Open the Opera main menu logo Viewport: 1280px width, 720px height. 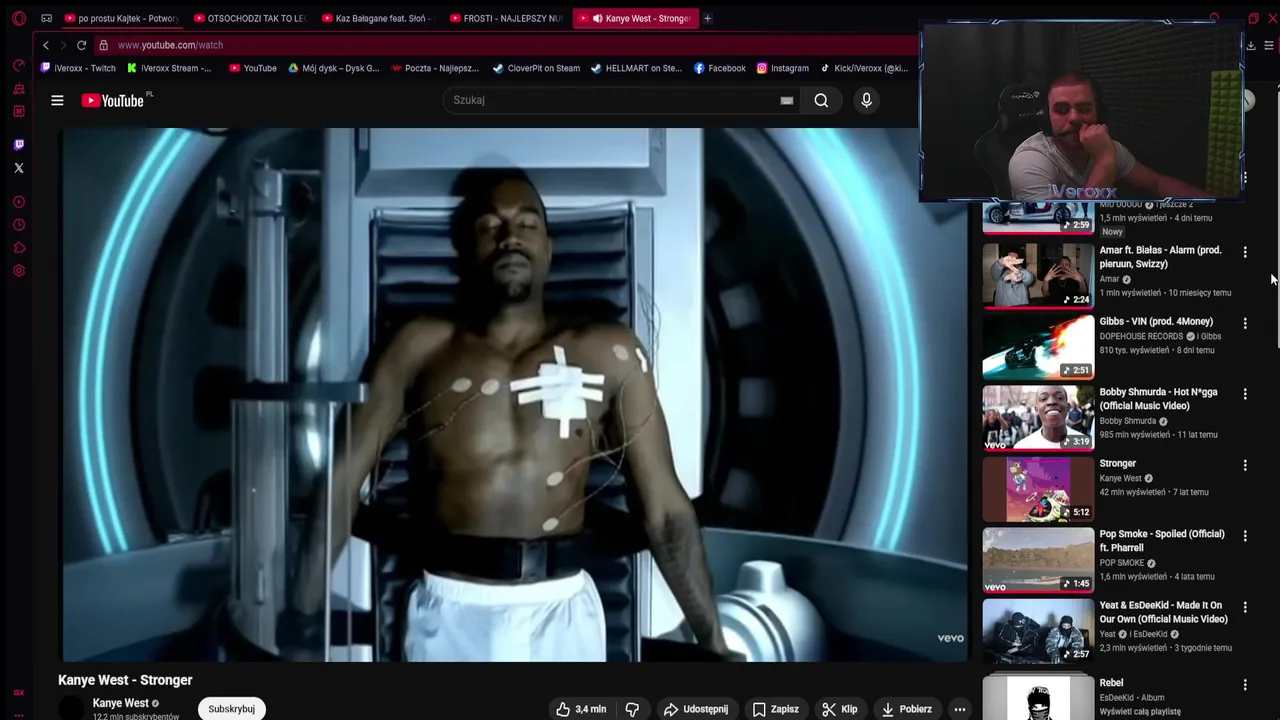coord(18,18)
